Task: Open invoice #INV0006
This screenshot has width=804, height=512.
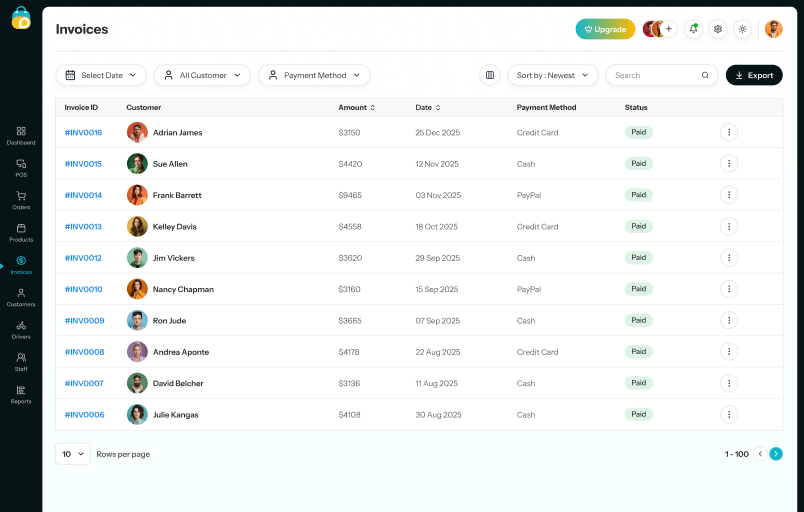Action: [85, 415]
